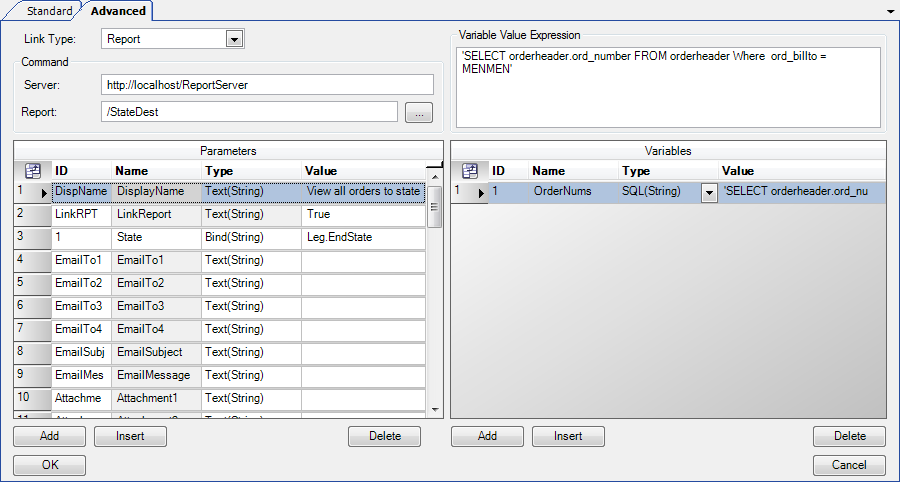Click Add under the Parameters grid
This screenshot has height=482, width=900.
click(49, 436)
